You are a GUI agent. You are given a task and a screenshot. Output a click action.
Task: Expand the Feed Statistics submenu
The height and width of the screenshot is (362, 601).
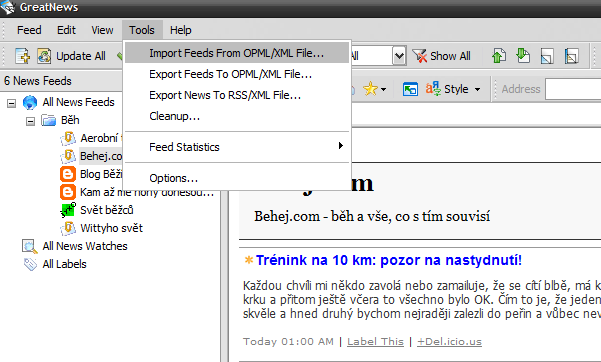(x=237, y=147)
